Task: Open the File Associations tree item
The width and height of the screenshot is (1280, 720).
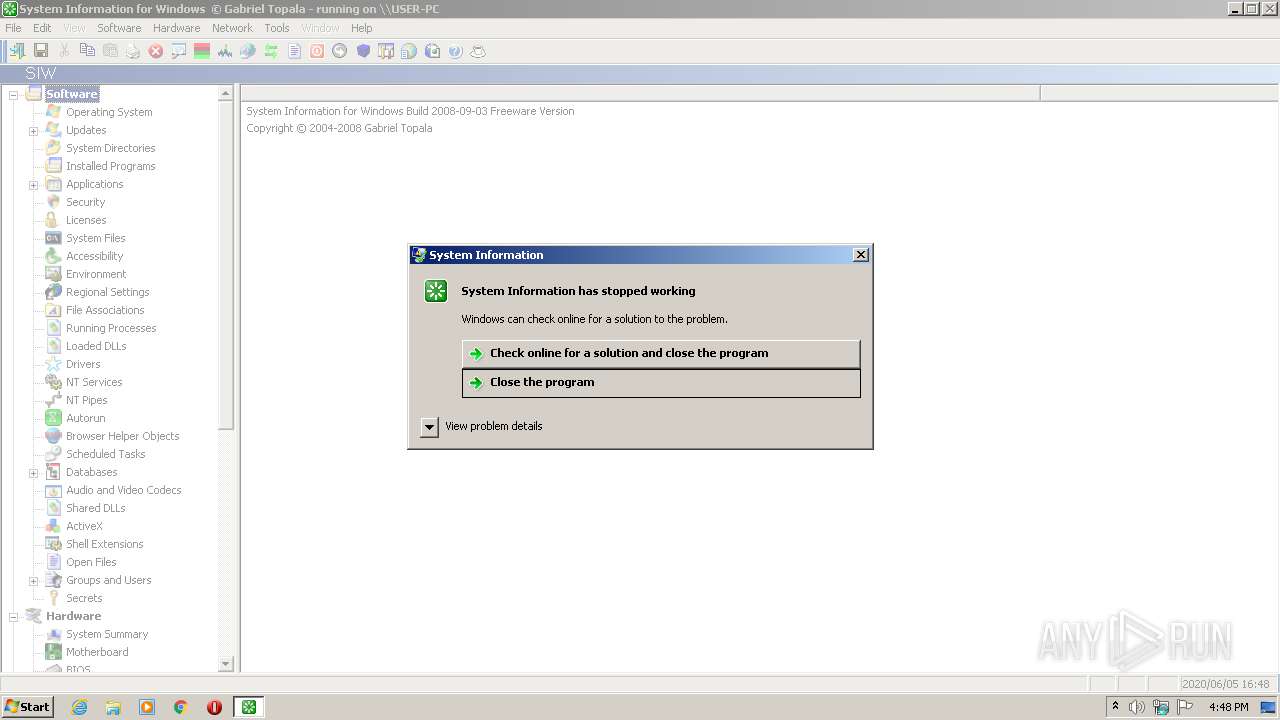Action: coord(105,310)
